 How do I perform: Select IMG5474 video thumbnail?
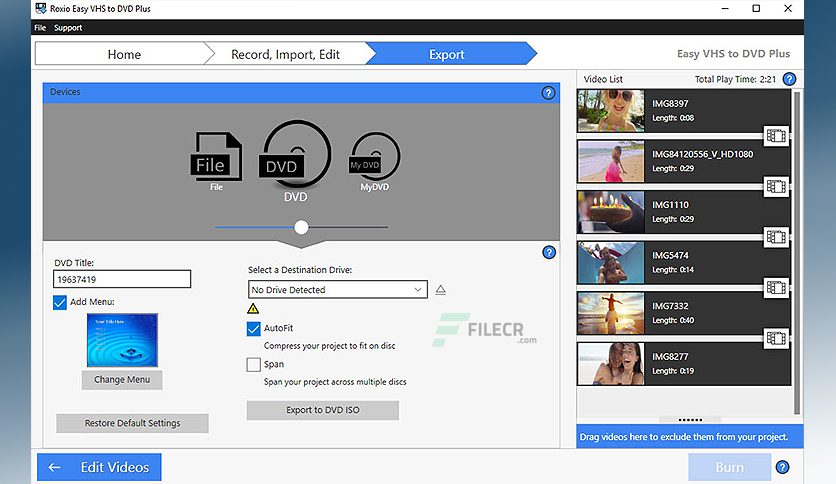tap(611, 263)
